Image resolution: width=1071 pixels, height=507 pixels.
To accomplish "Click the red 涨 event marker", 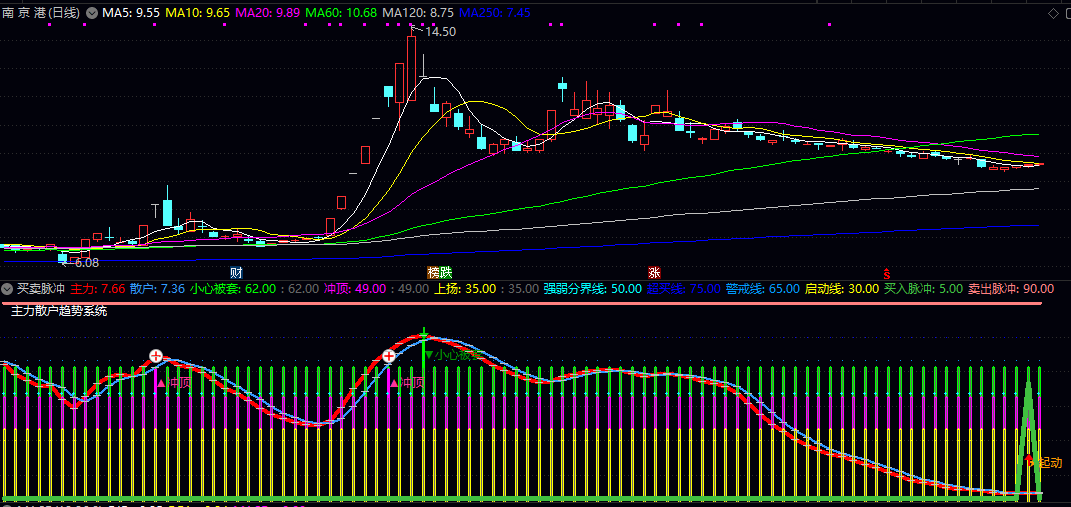I will [654, 272].
